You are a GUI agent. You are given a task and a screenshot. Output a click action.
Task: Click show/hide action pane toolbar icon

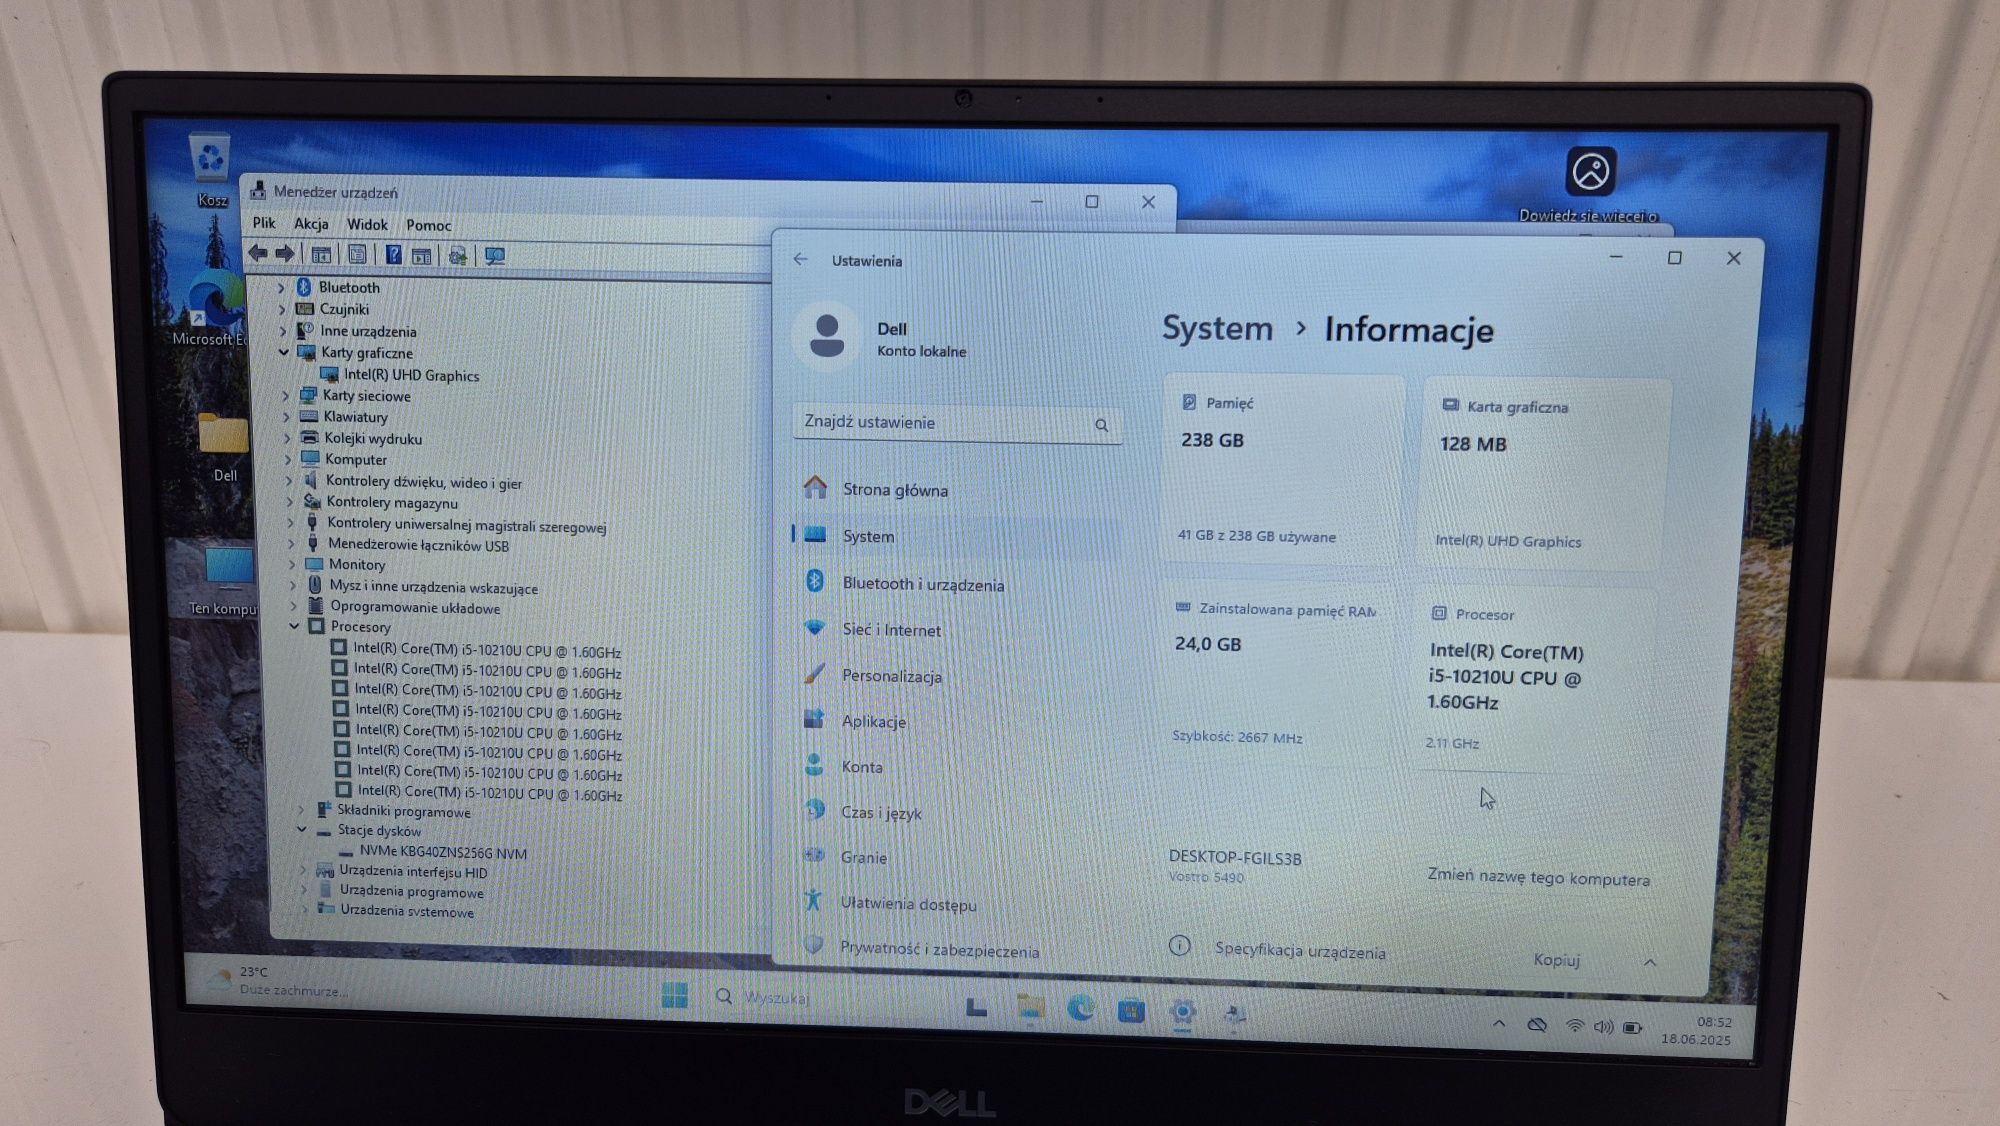point(422,255)
